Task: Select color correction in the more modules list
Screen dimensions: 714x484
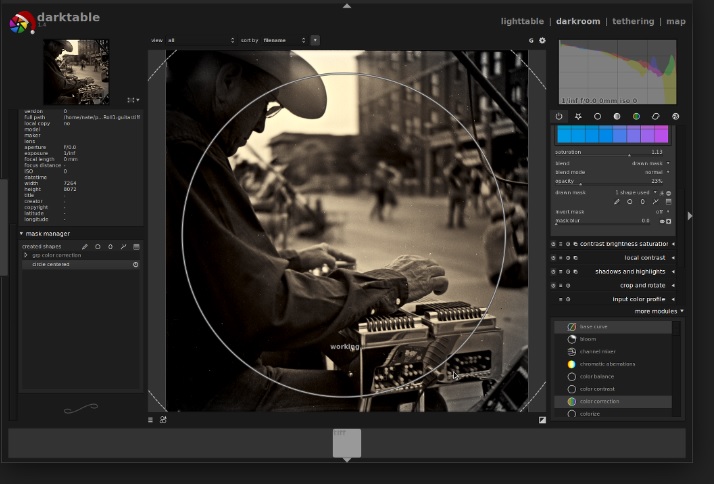Action: click(599, 401)
